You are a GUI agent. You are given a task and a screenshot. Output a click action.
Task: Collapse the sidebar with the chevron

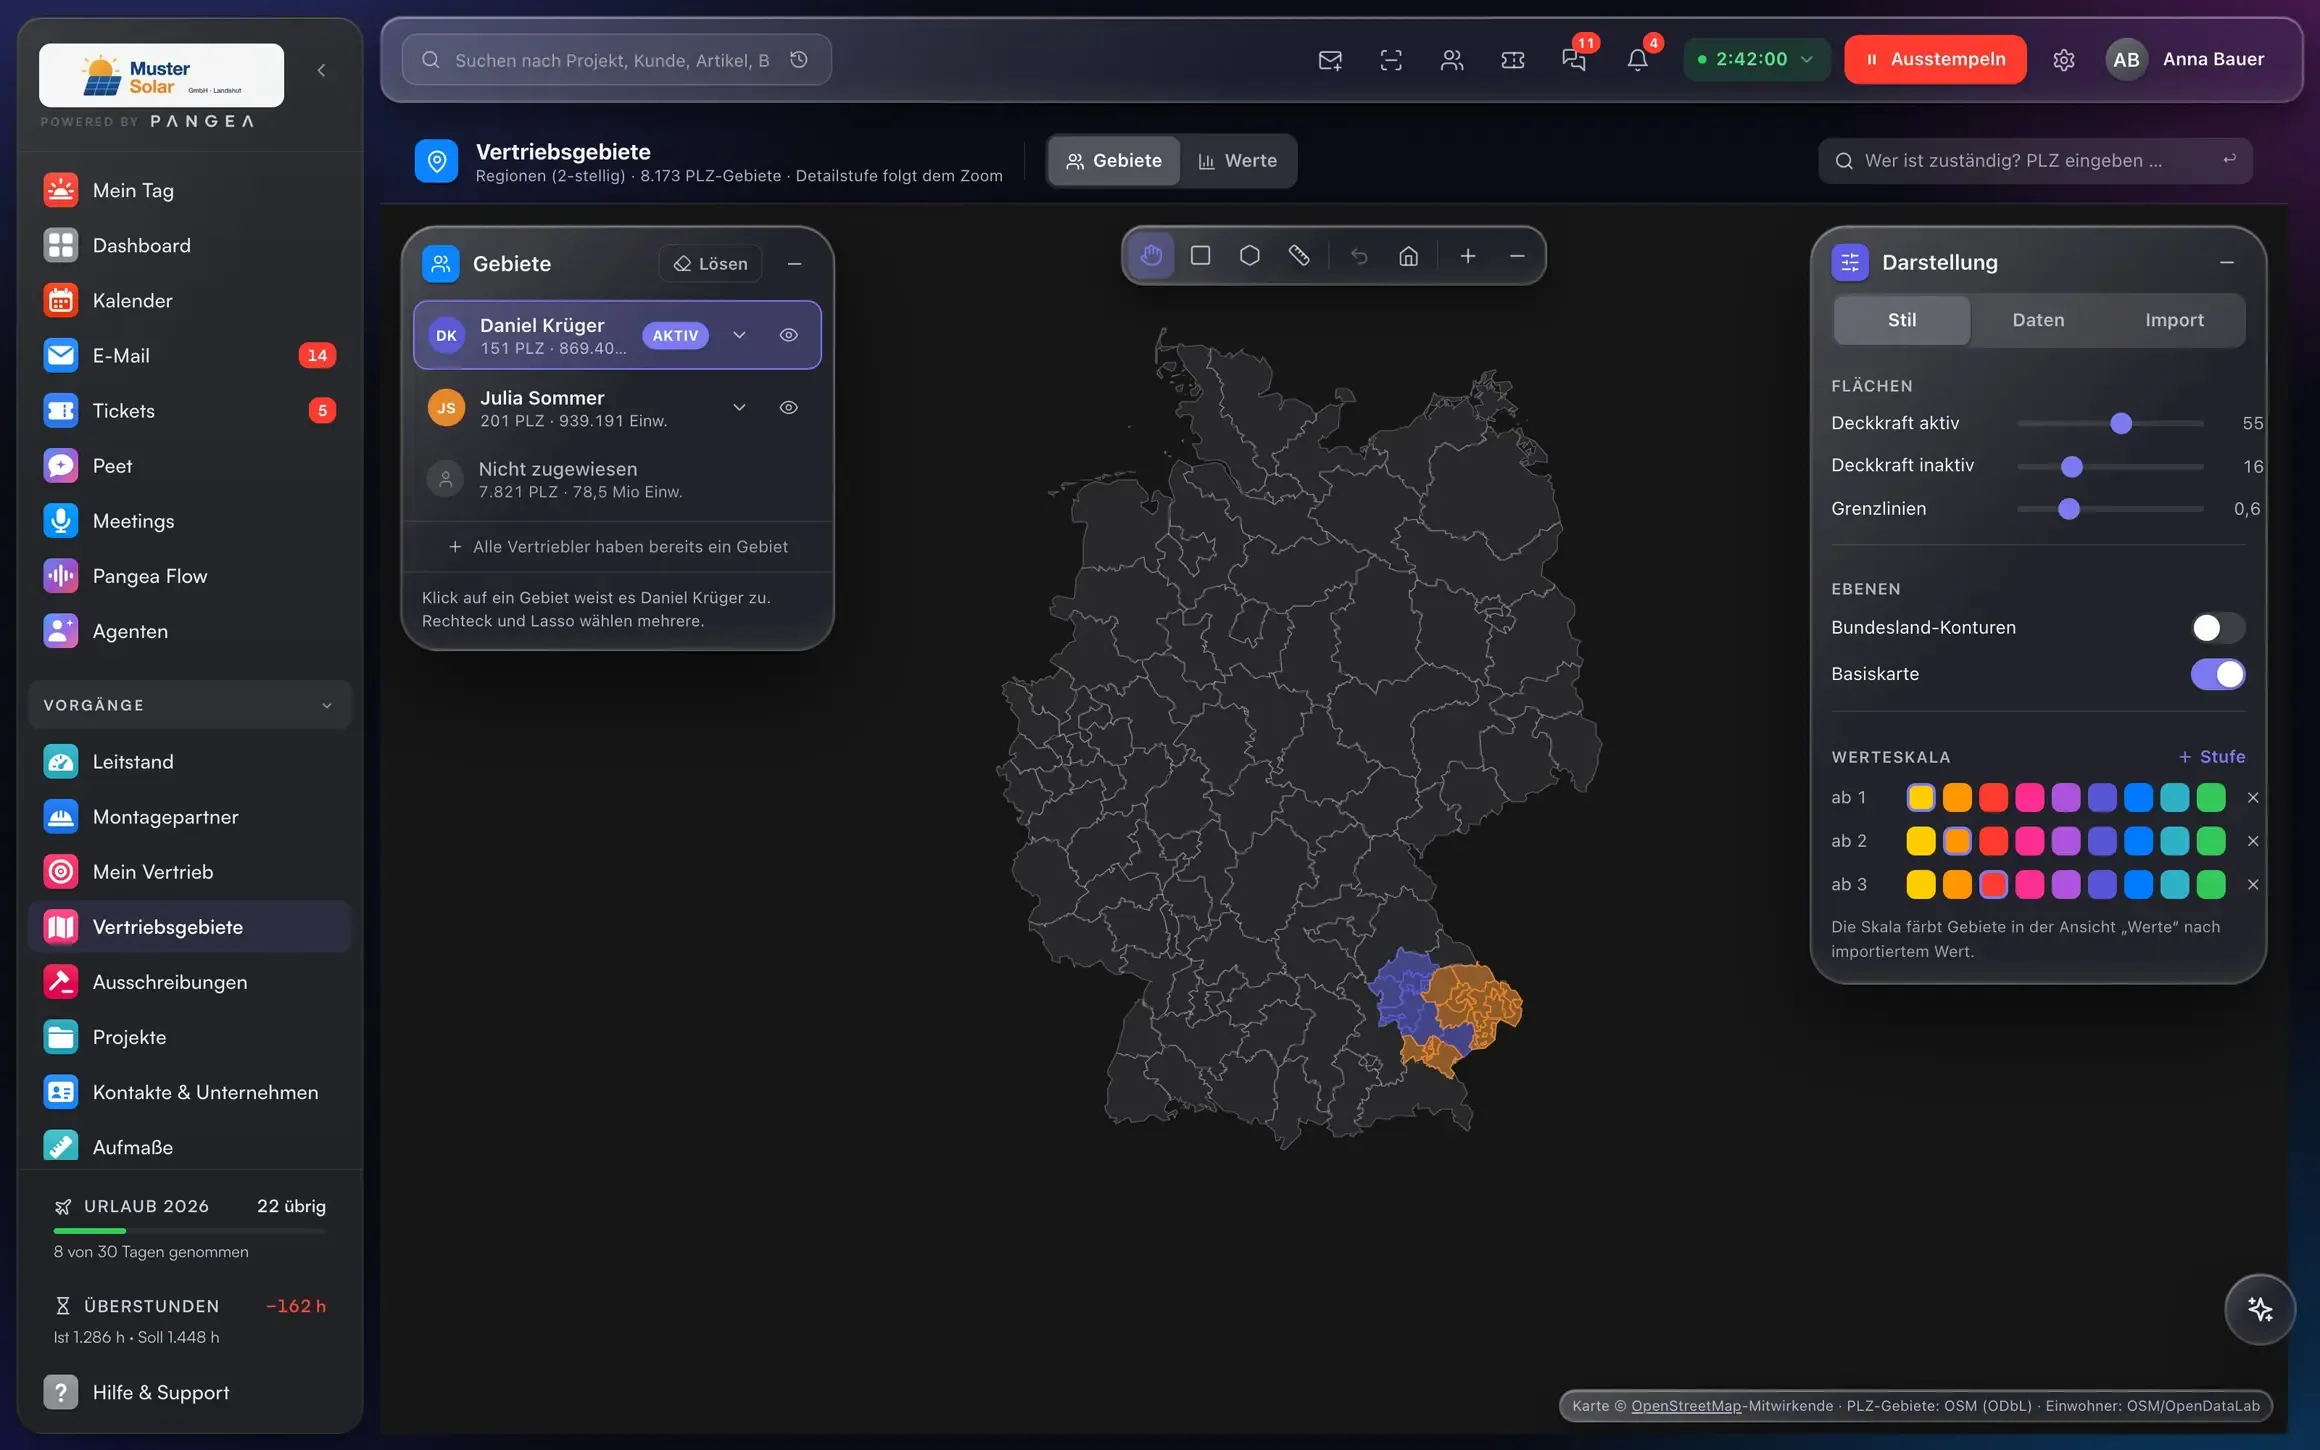pos(321,70)
